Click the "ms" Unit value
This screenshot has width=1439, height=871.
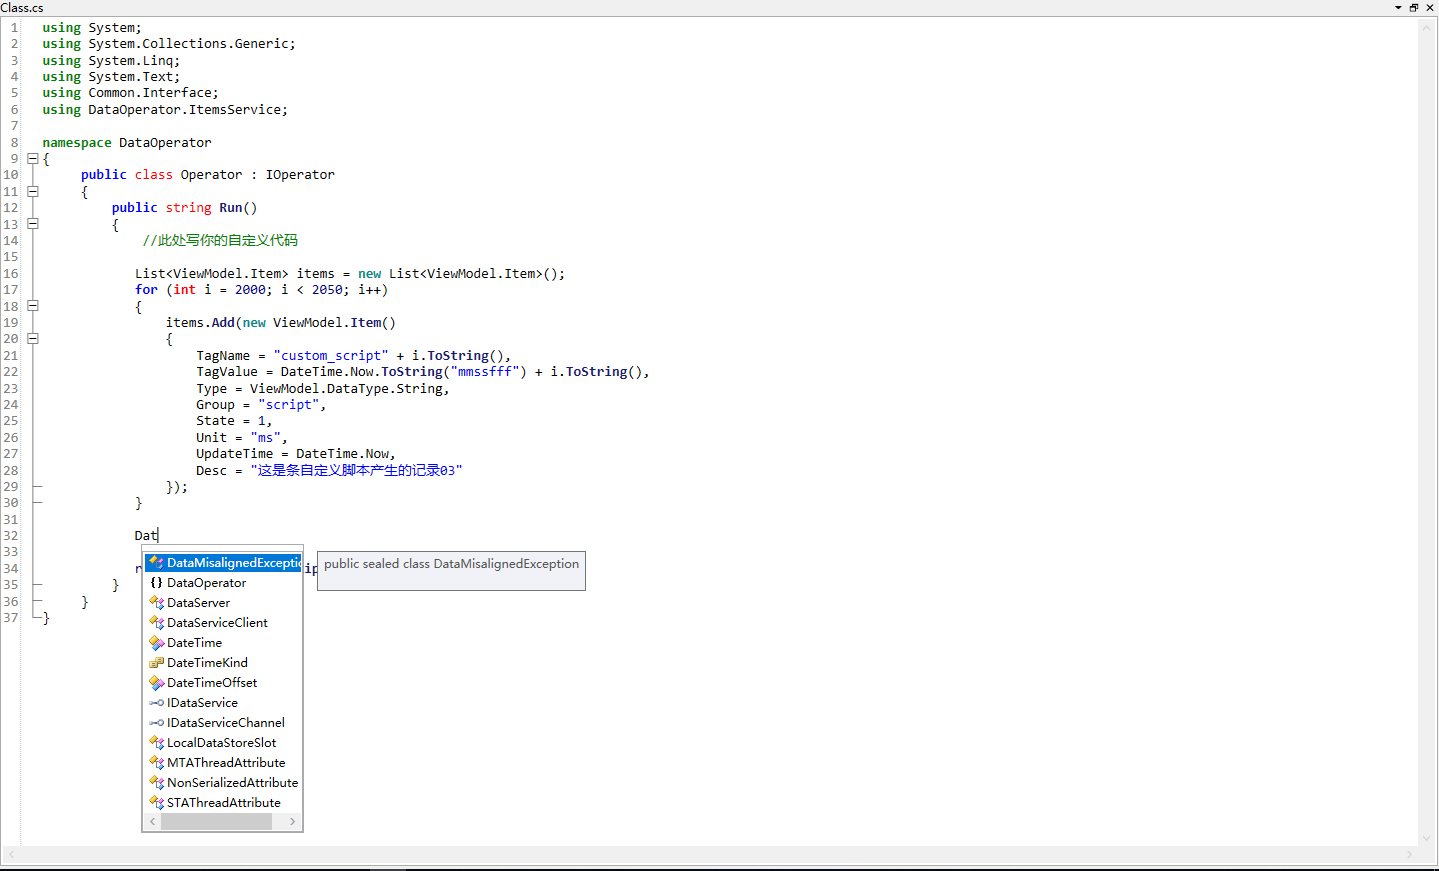click(265, 438)
